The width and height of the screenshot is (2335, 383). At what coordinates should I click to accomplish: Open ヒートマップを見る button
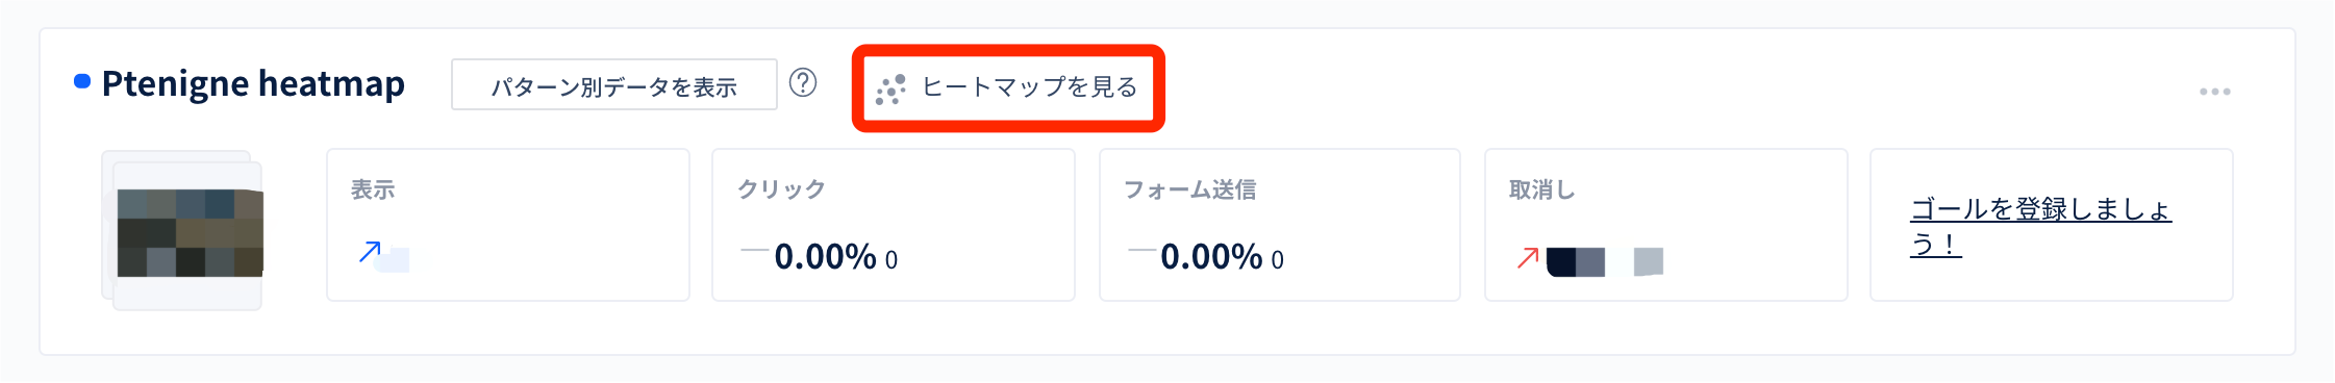click(x=1008, y=88)
